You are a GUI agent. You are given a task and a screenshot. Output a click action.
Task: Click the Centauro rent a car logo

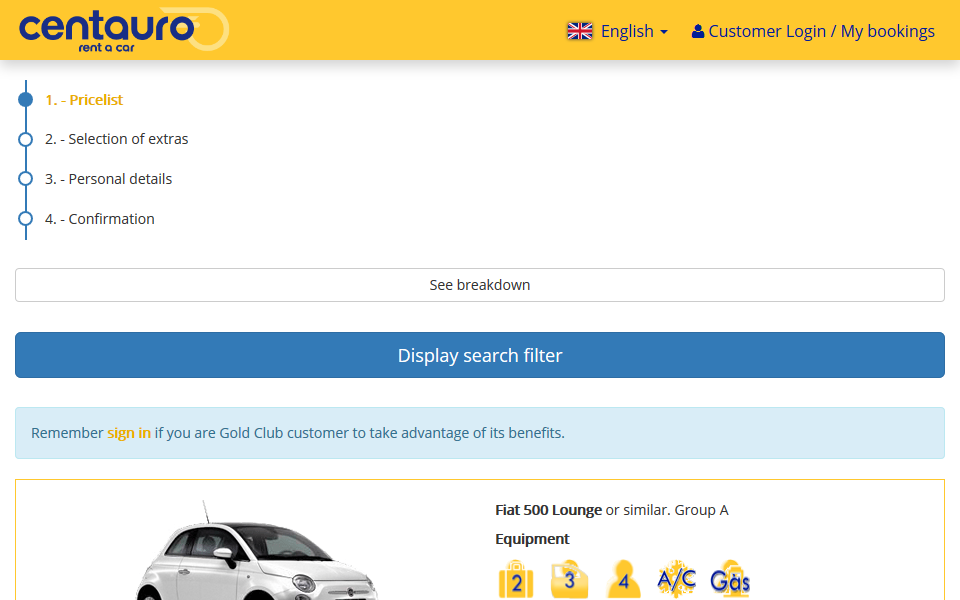click(x=124, y=29)
